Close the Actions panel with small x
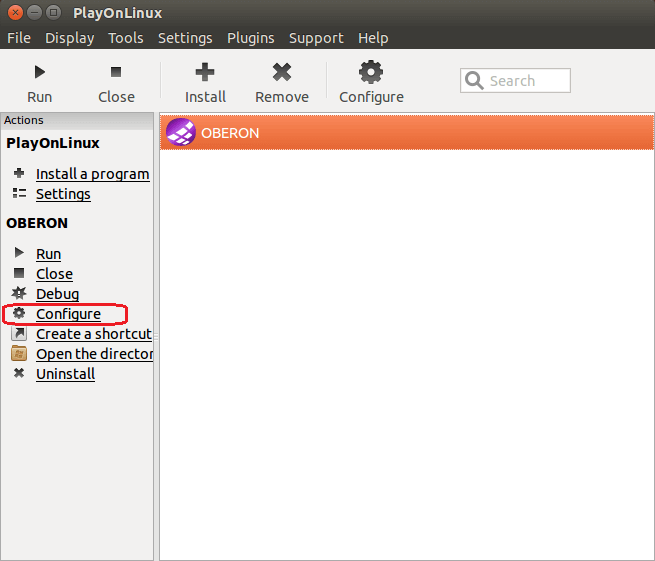The image size is (655, 561). 148,121
